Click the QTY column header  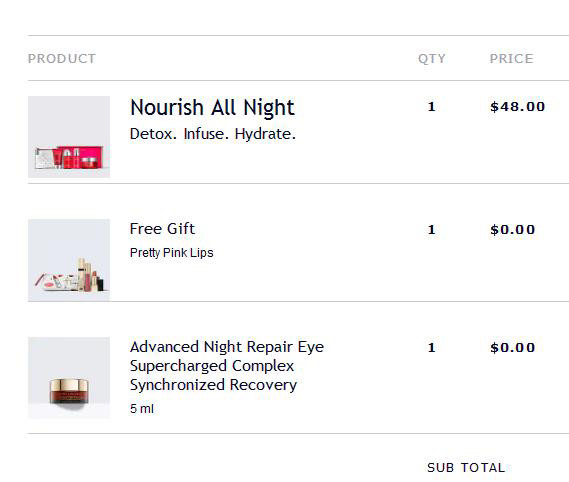click(431, 58)
